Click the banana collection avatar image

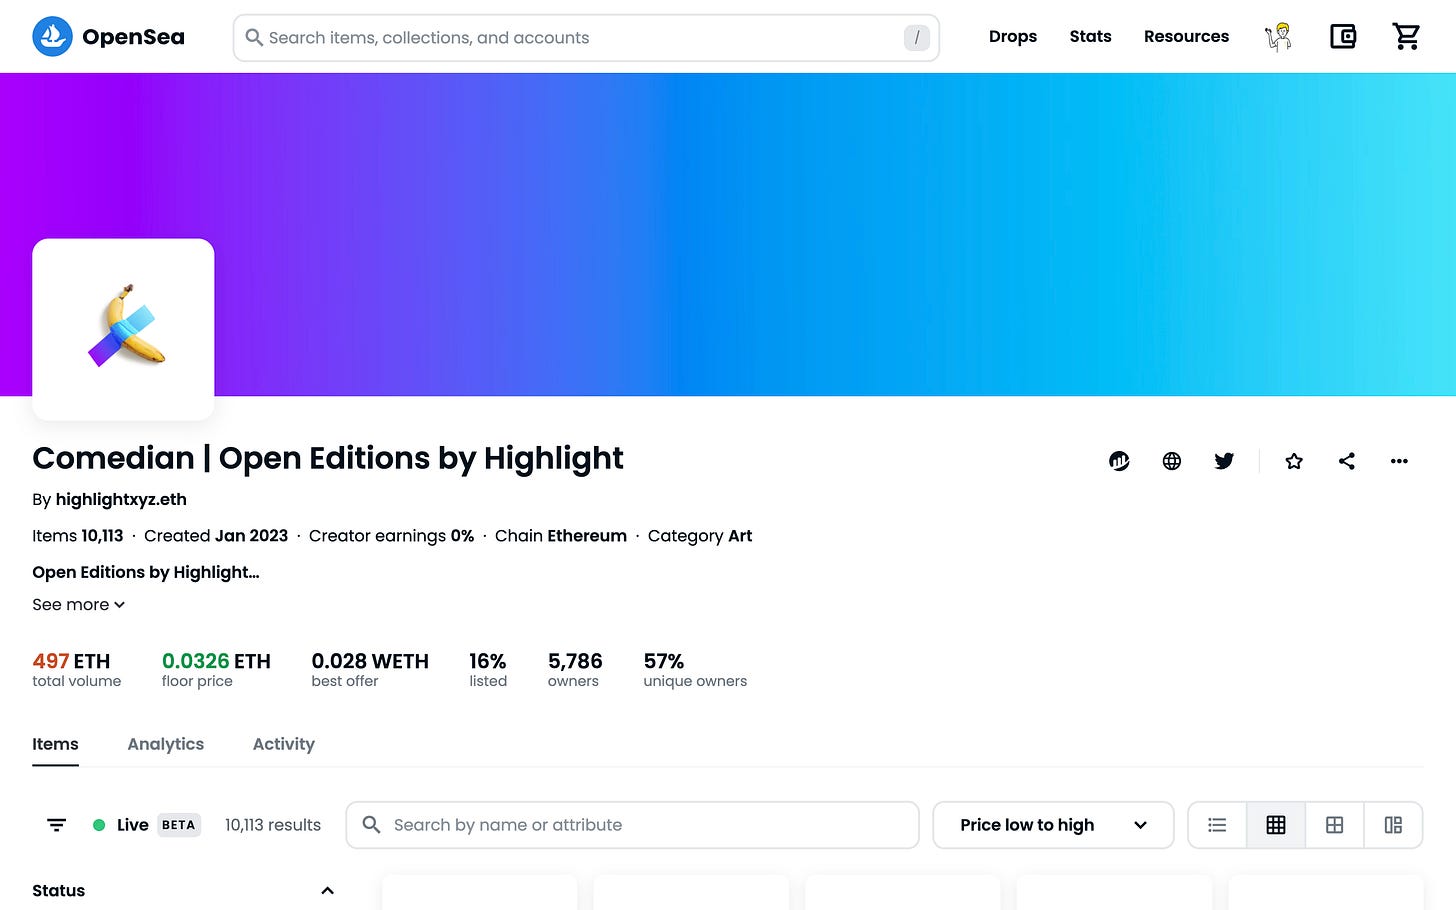point(123,328)
